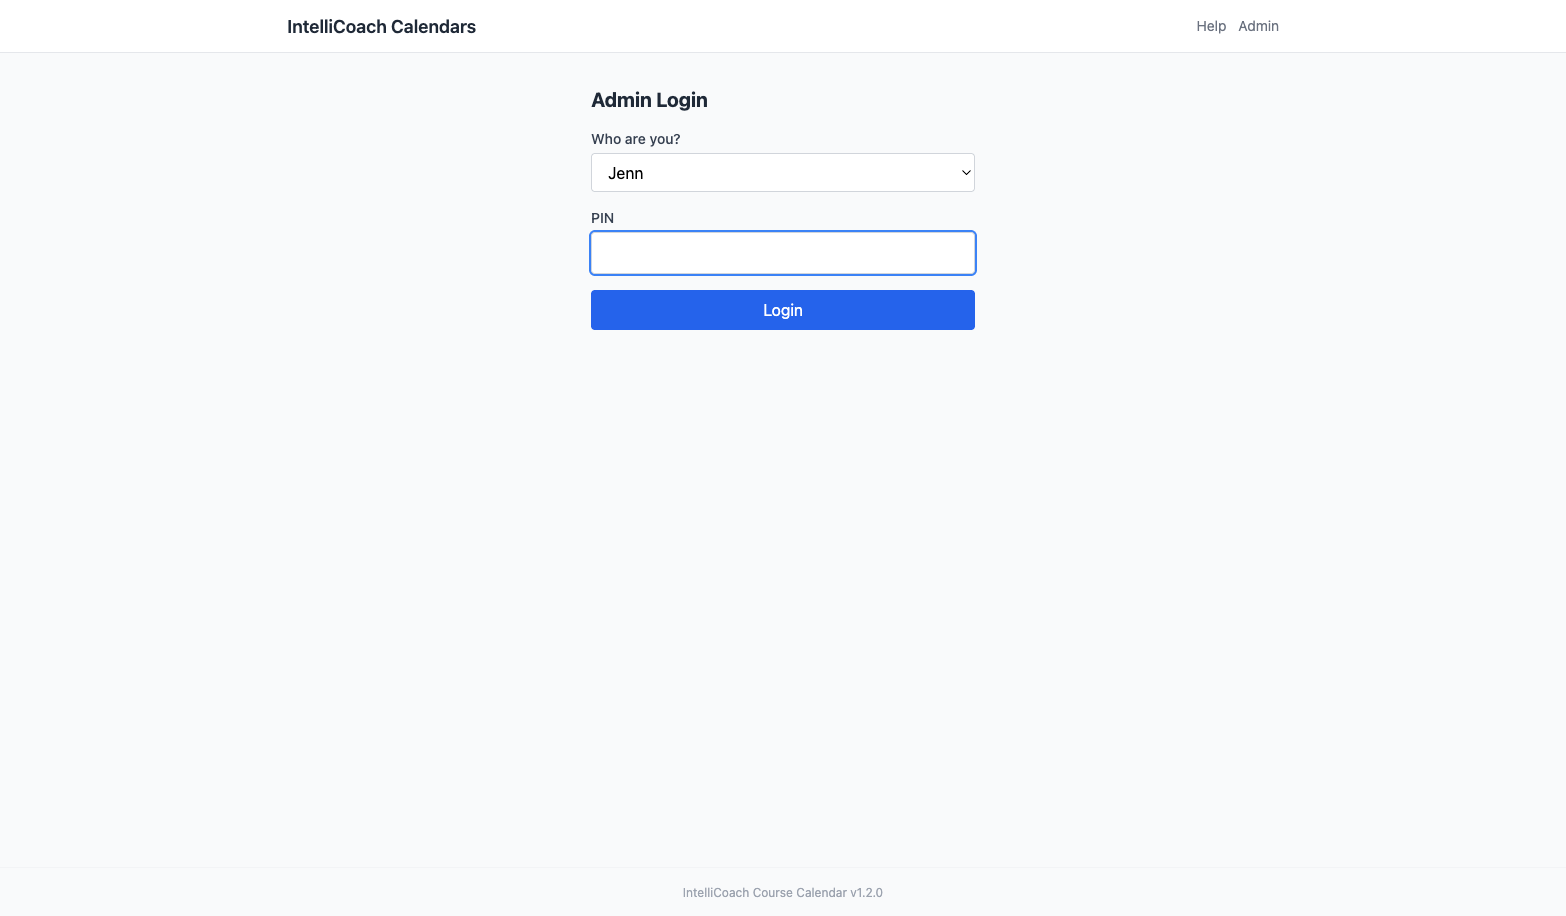Click the Admin link in the navbar

[x=1258, y=26]
